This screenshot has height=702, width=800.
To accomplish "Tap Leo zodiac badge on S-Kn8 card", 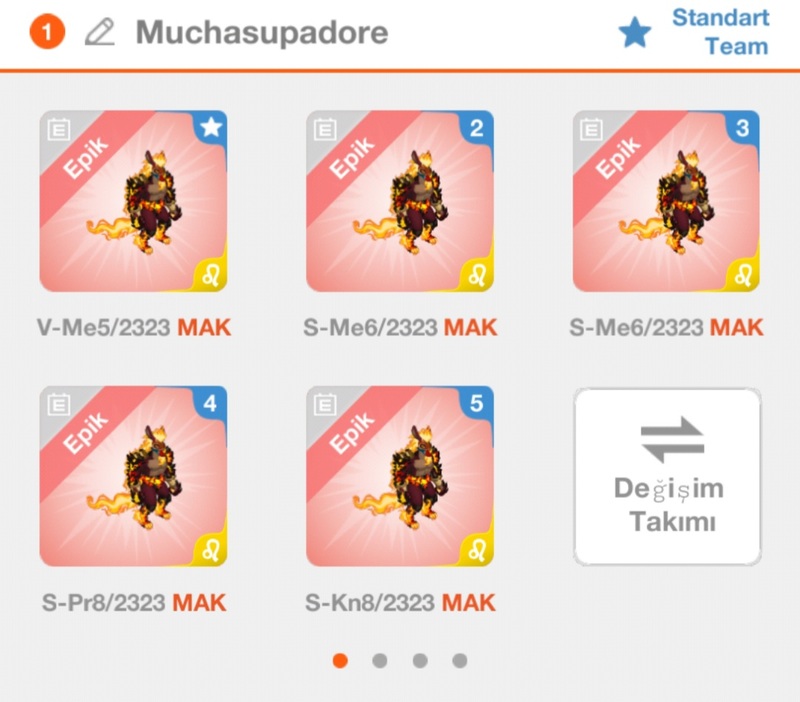I will coord(477,550).
